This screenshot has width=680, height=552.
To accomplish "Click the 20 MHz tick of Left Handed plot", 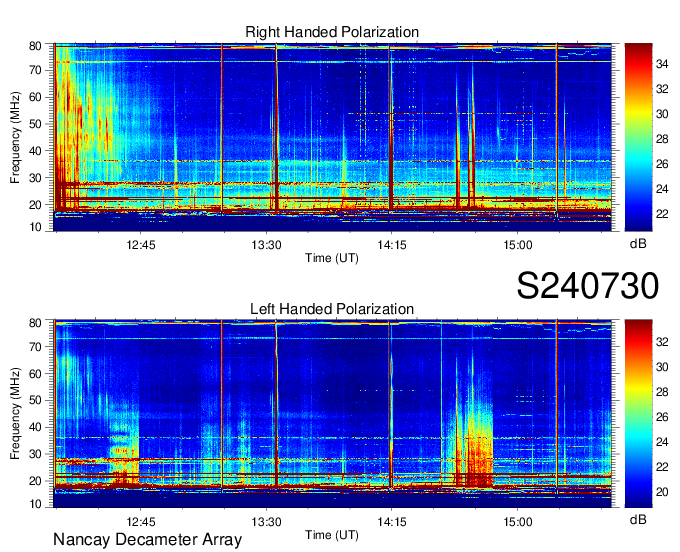I will [x=35, y=481].
